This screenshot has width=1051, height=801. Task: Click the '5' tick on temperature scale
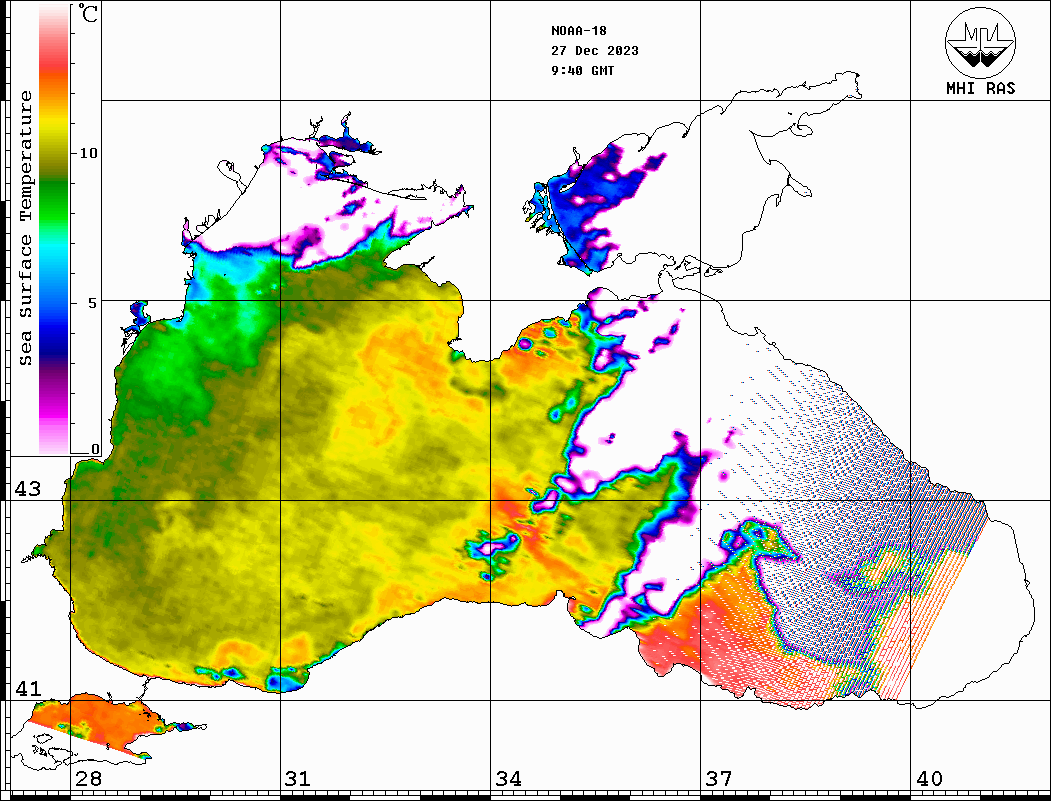pos(92,303)
